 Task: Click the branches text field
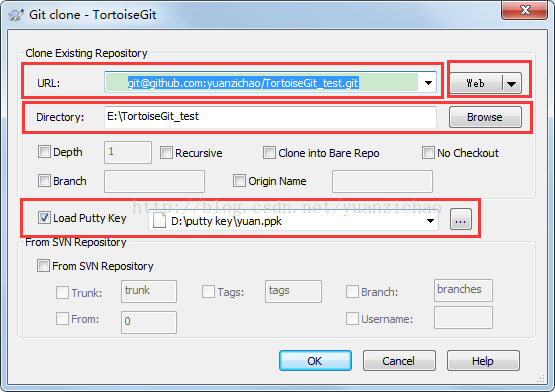click(463, 290)
